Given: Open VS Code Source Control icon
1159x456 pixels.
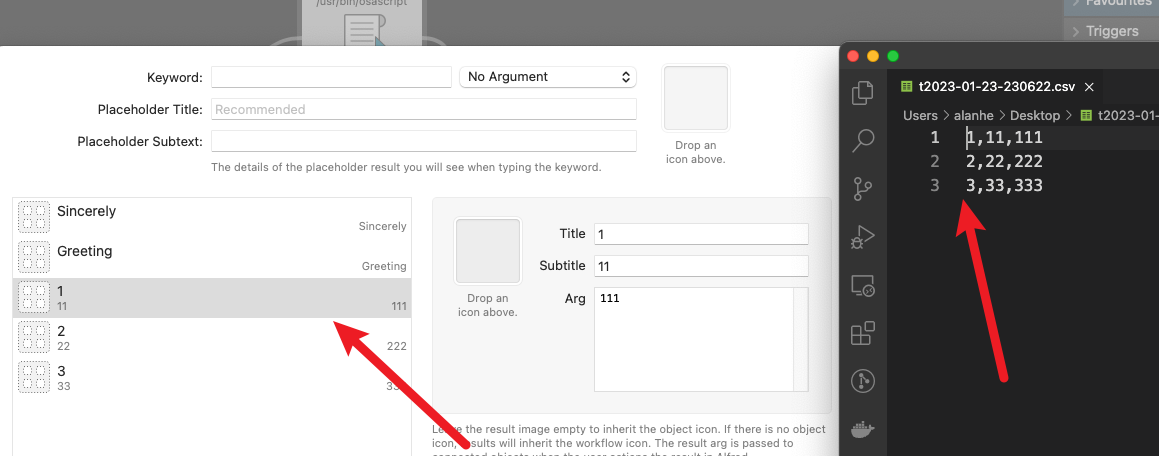Looking at the screenshot, I should tap(863, 188).
